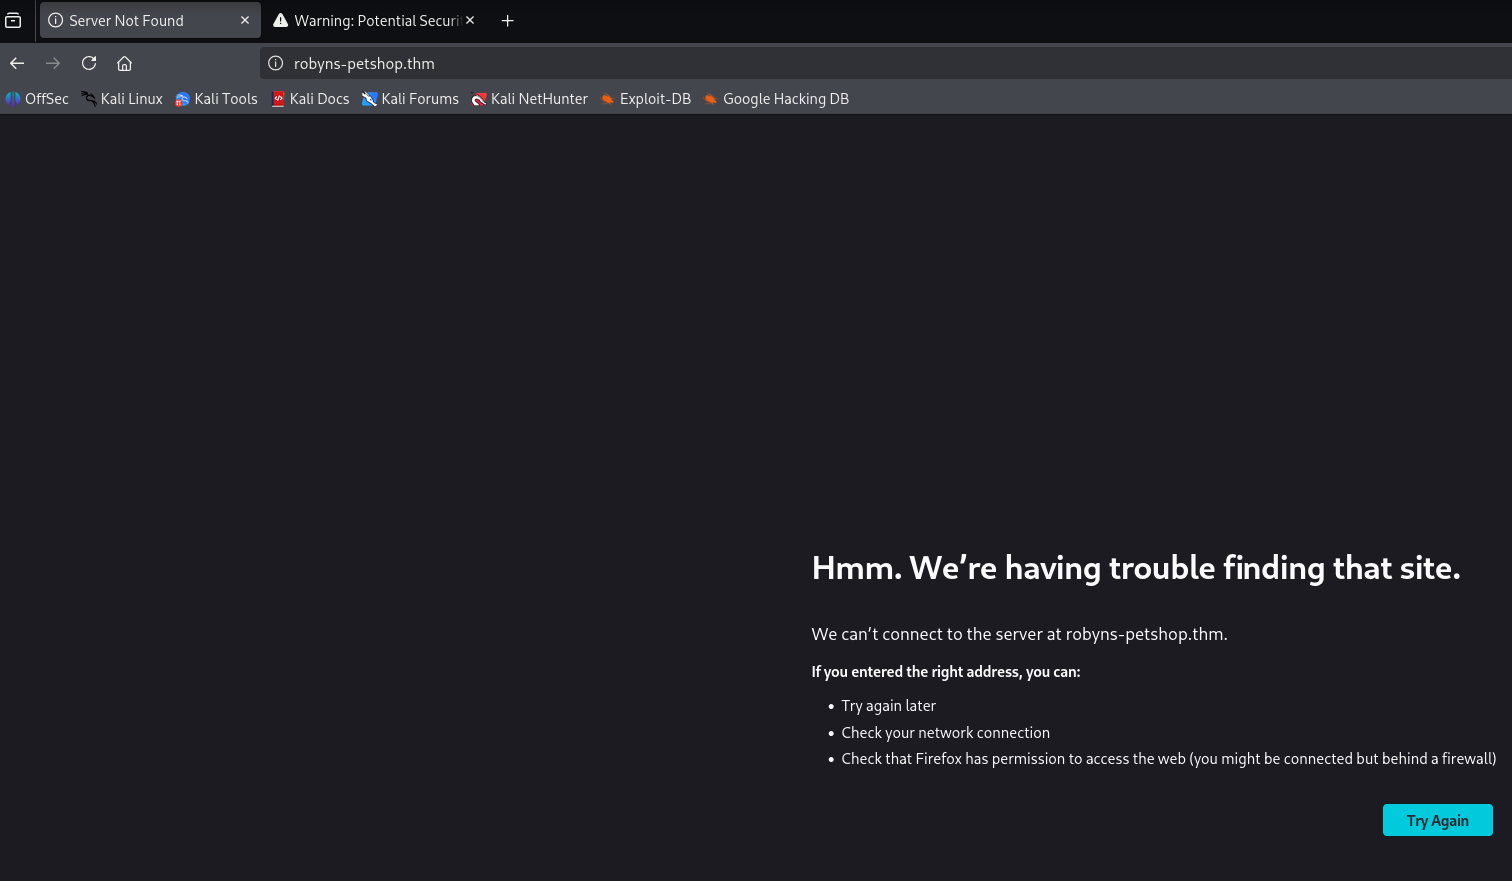Screen dimensions: 1512x881
Task: Go to the Firefox home page
Action: (124, 63)
